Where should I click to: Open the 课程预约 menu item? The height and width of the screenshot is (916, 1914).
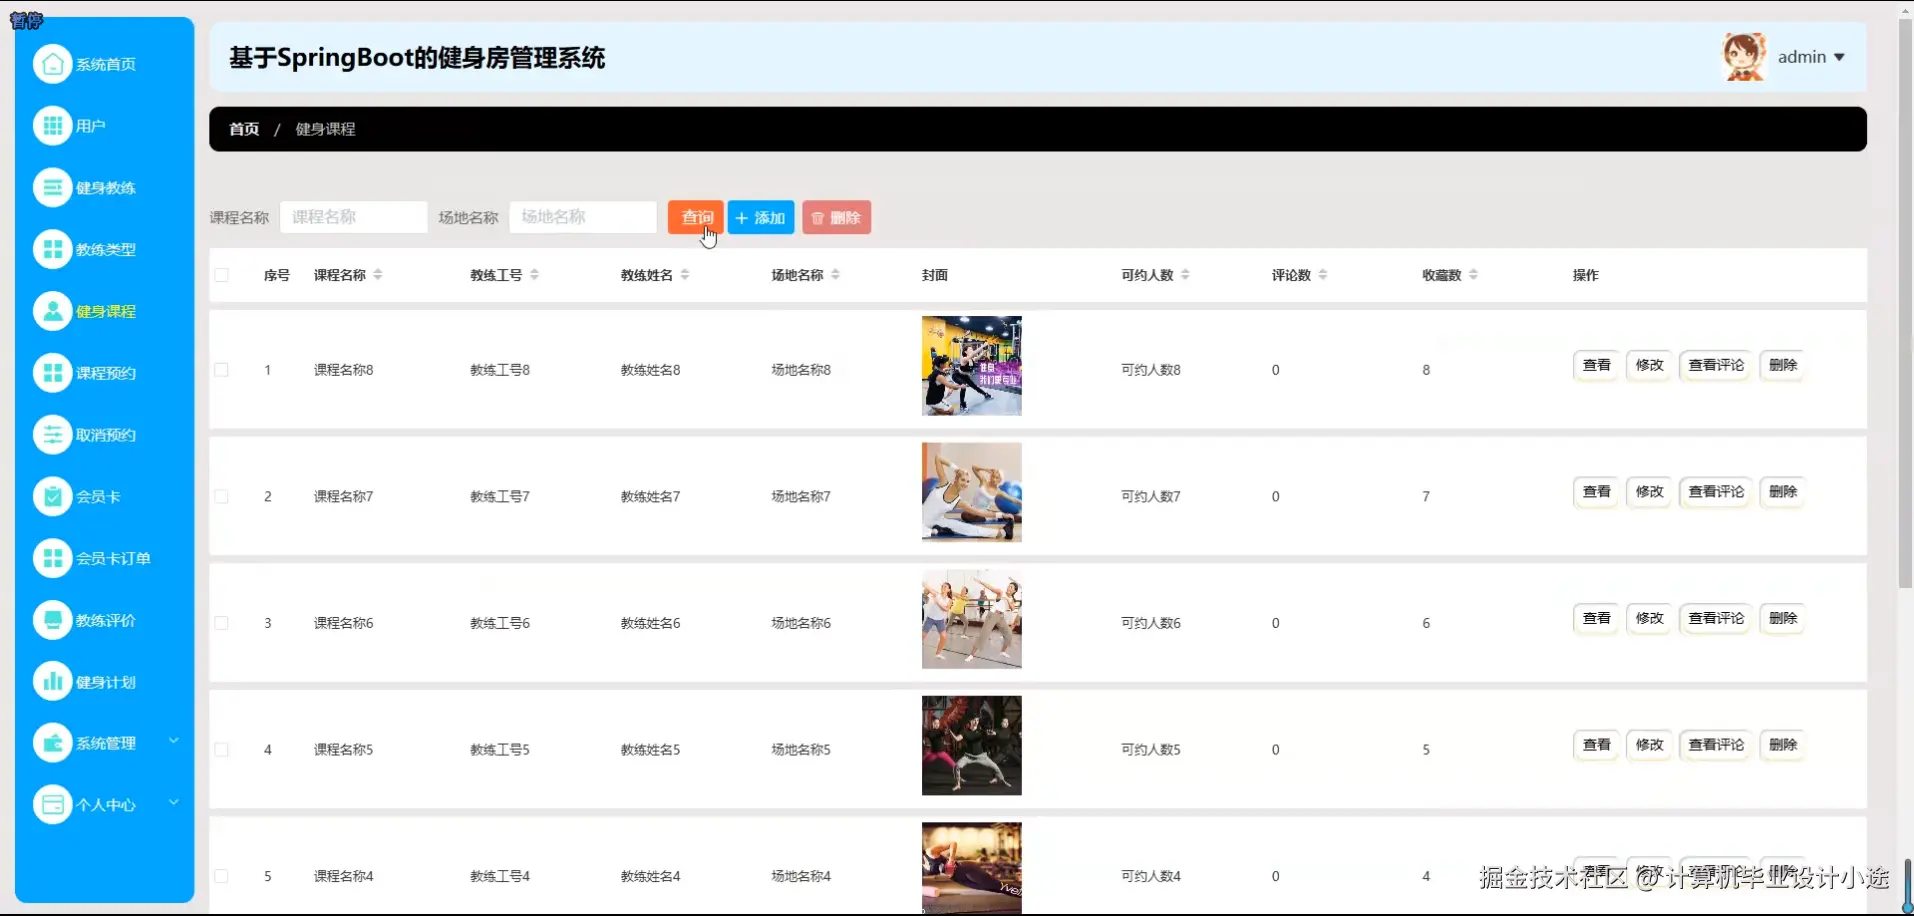pos(105,373)
